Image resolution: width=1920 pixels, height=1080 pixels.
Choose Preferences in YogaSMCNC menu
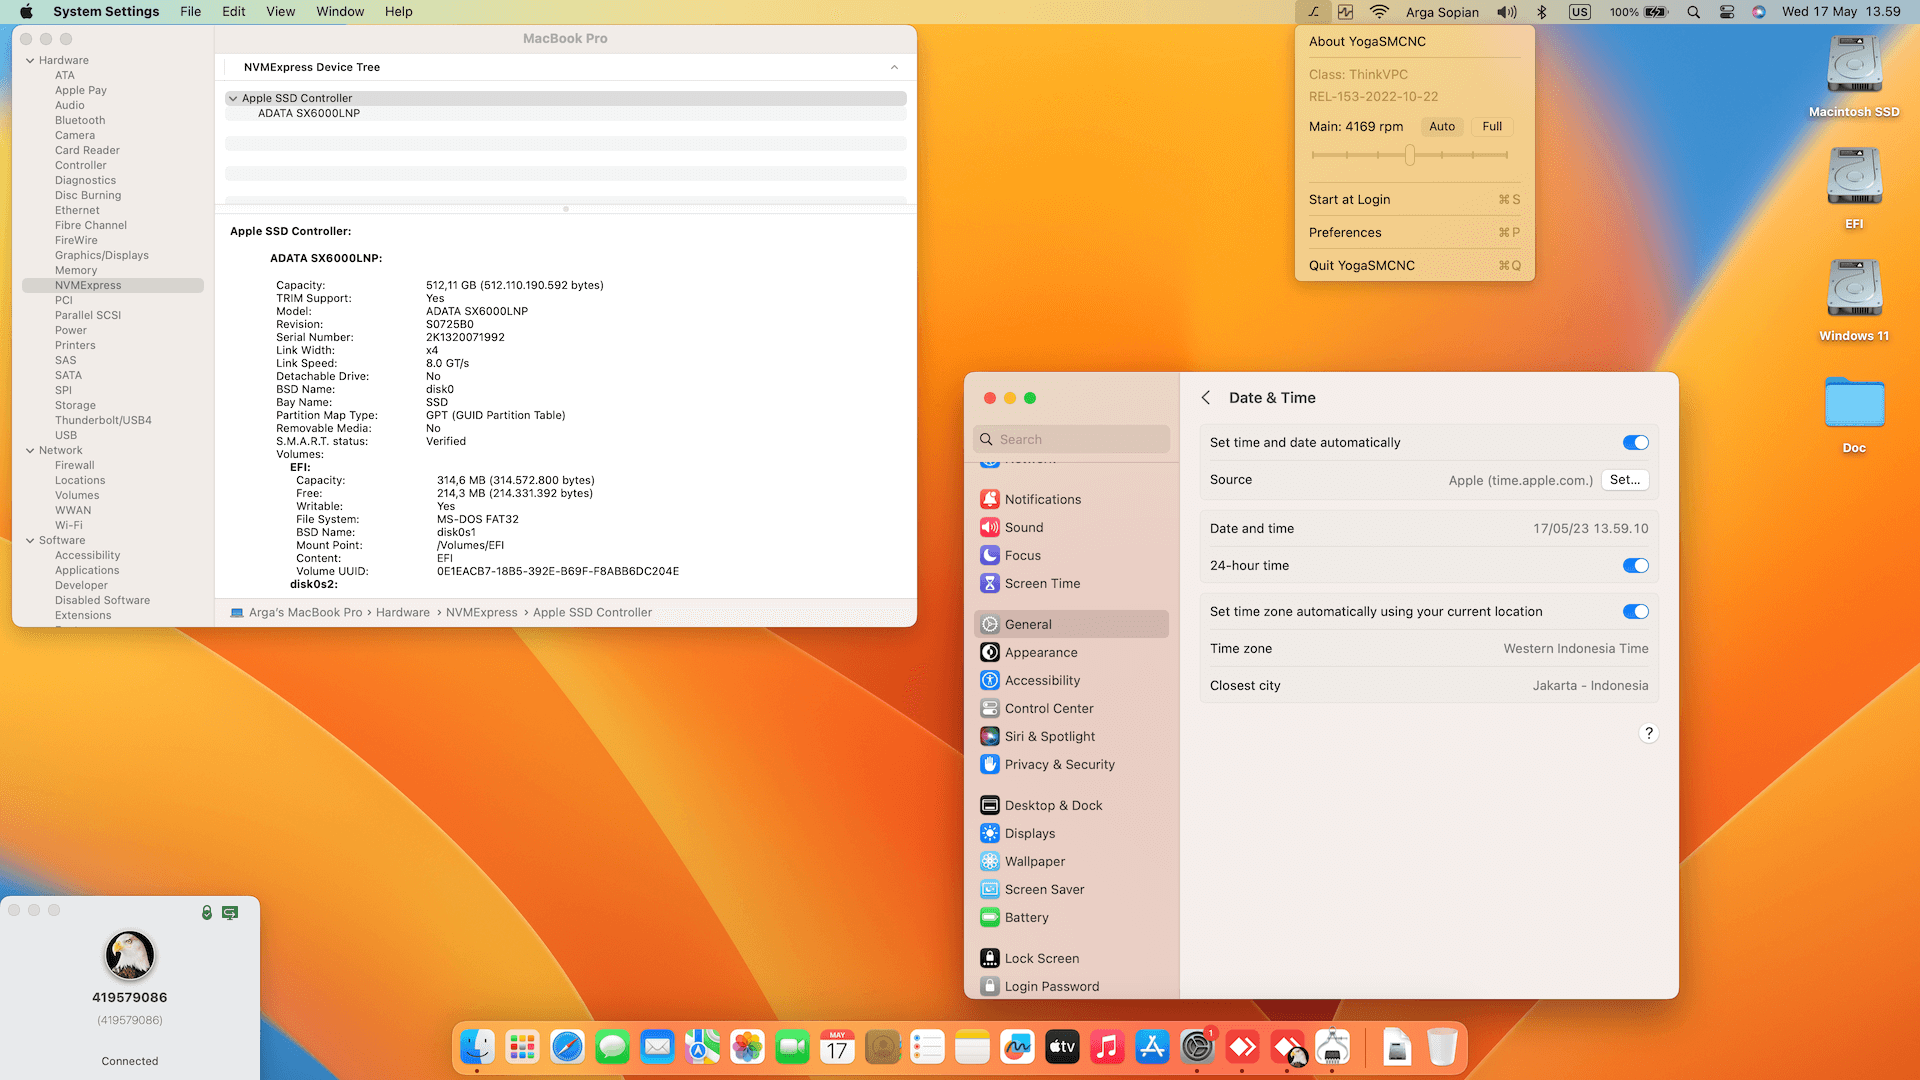tap(1344, 232)
